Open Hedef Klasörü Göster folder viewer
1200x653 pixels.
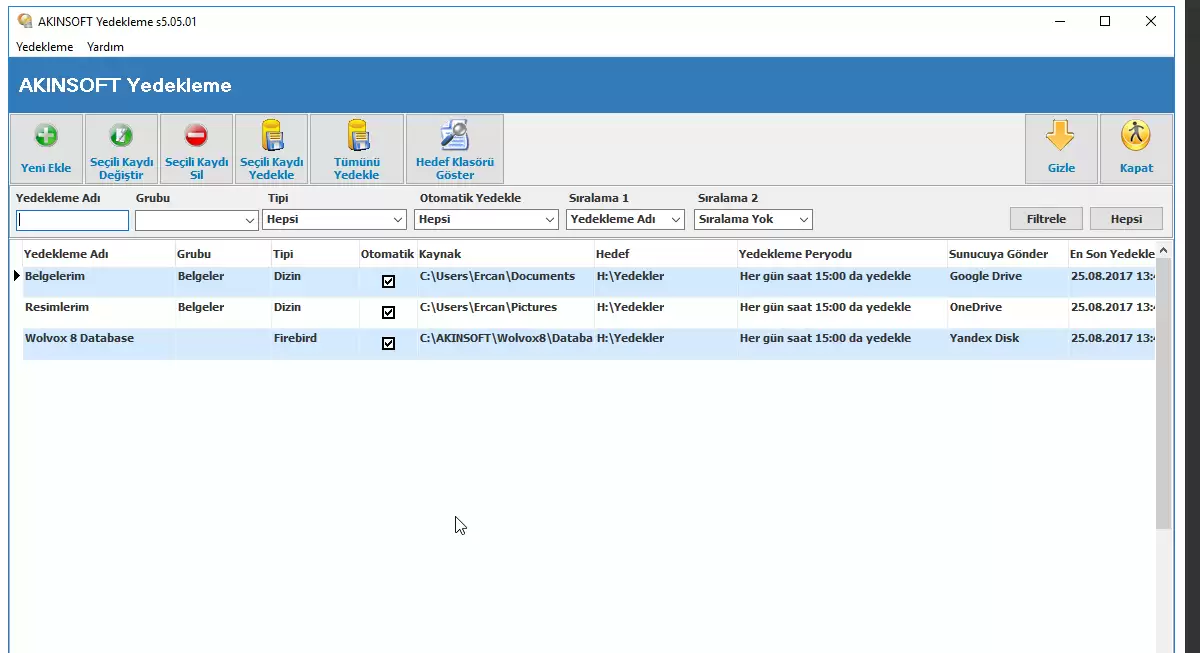[455, 137]
